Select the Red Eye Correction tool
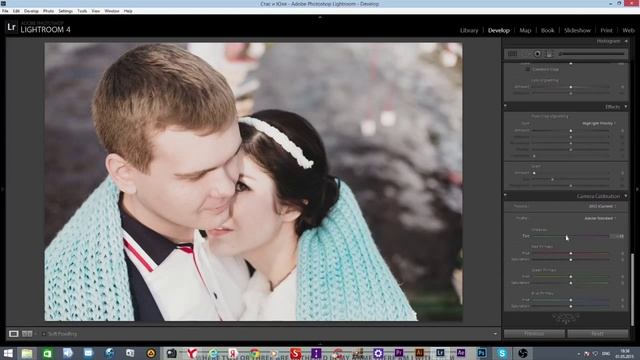Viewport: 640px width, 360px height. pos(538,54)
